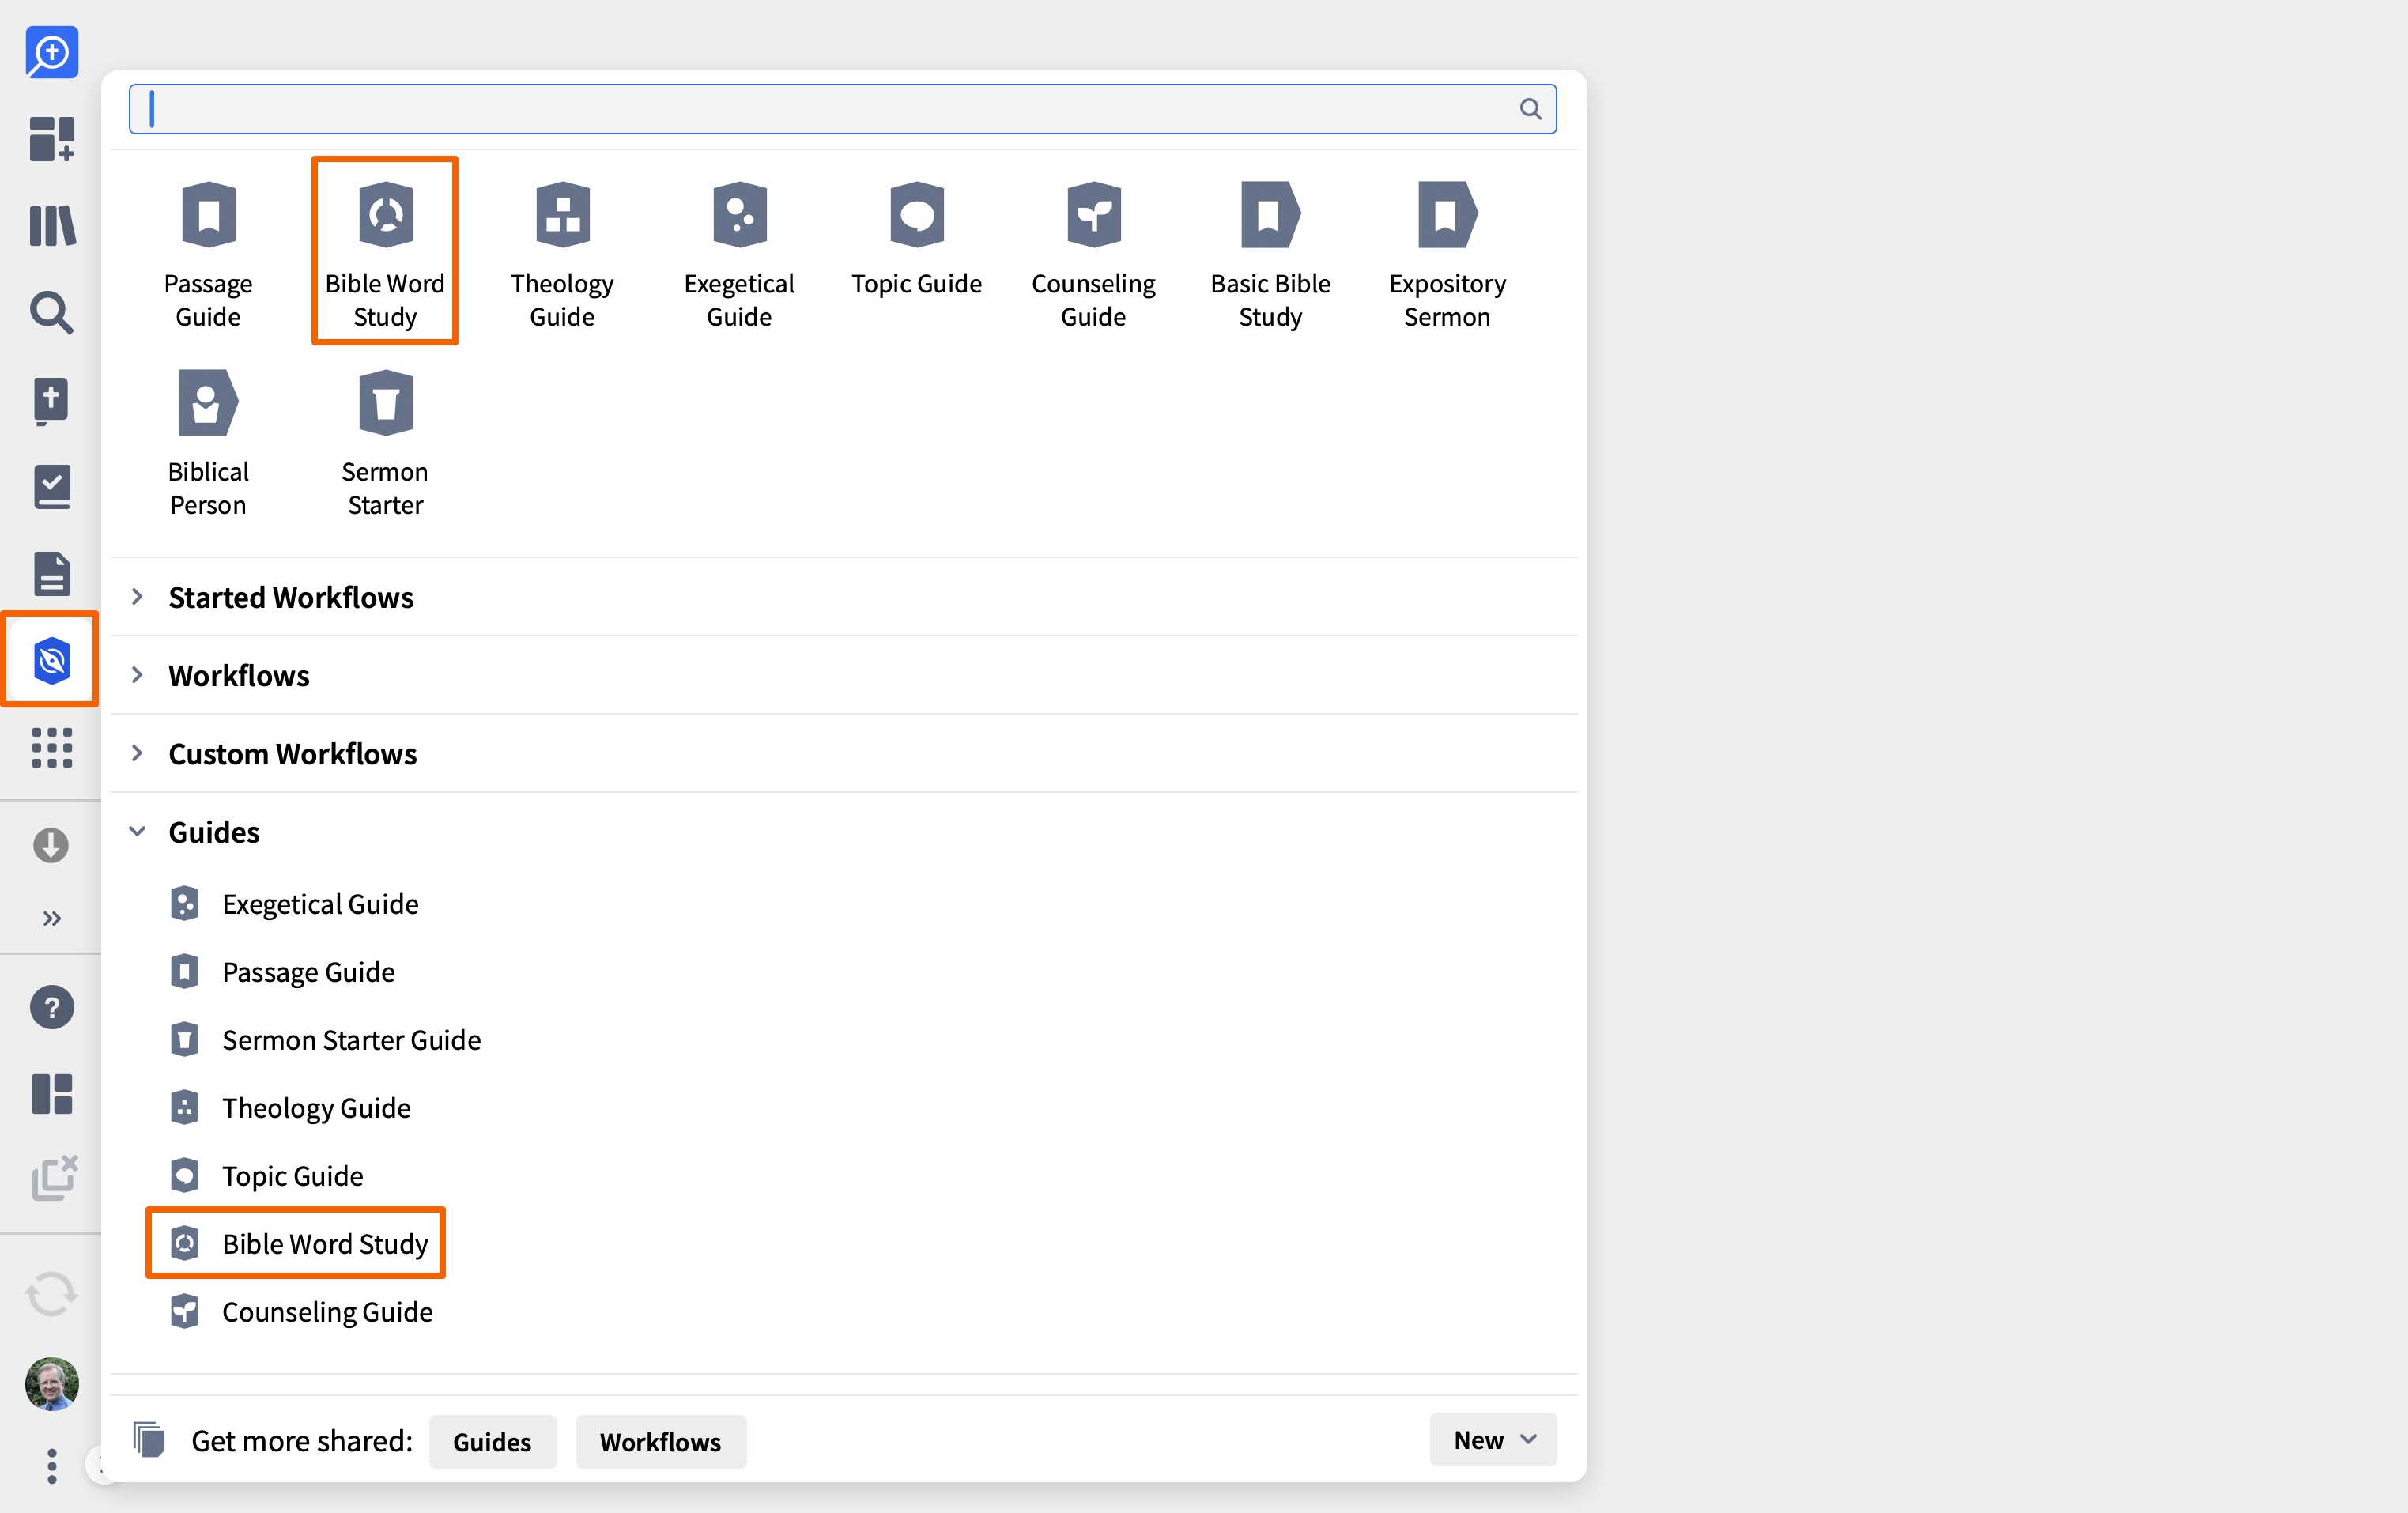Open the Sermon Starter tile
Viewport: 2408px width, 1513px height.
385,441
